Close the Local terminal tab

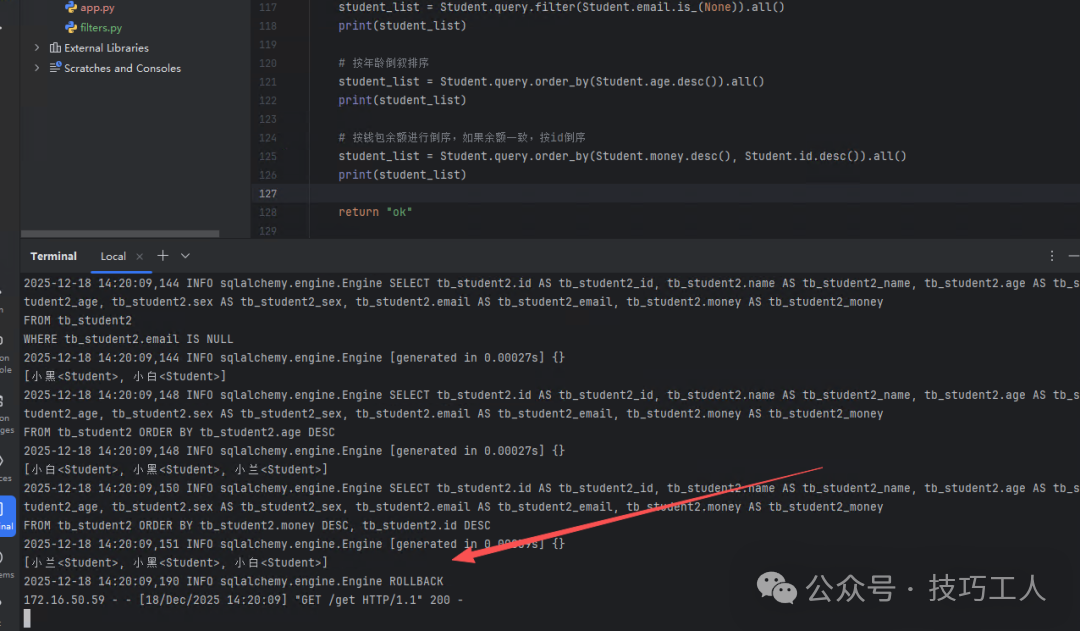(x=140, y=256)
